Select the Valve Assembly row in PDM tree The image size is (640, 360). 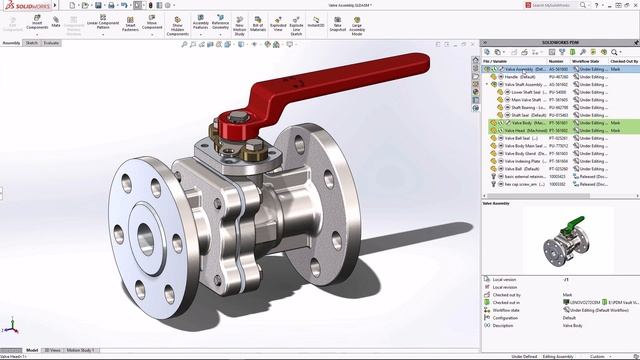(x=561, y=69)
